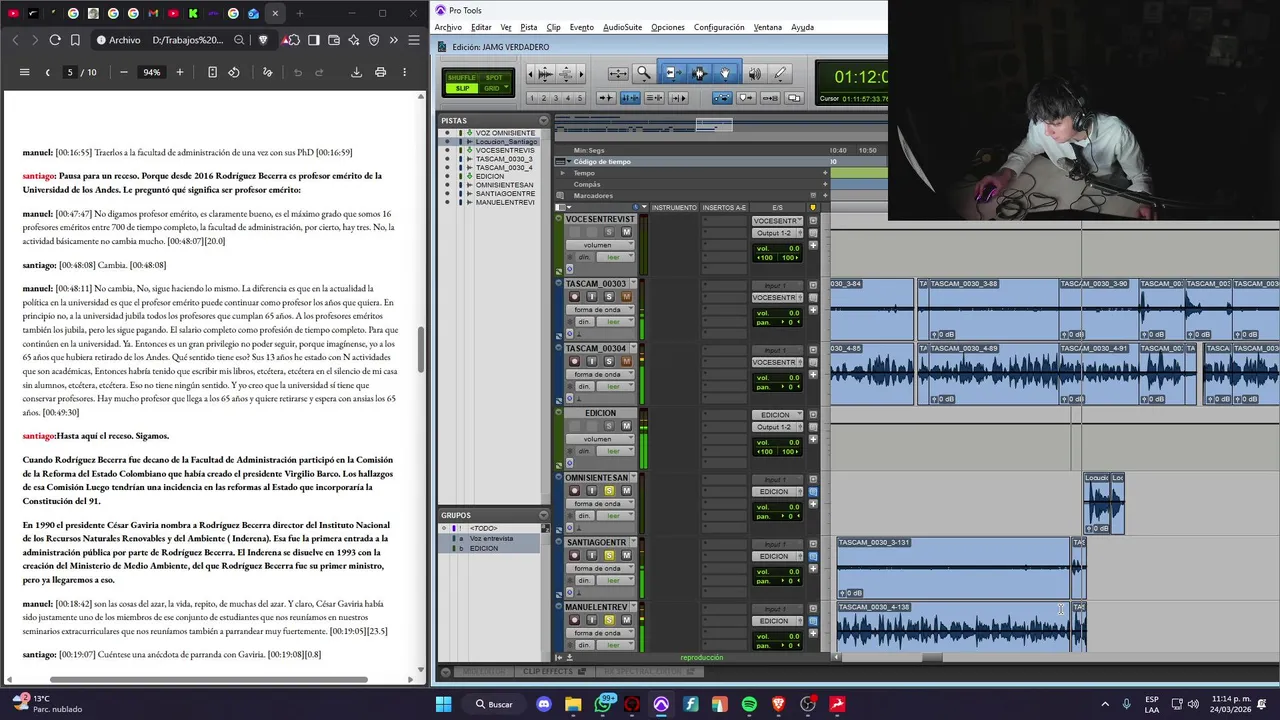The image size is (1280, 720).
Task: Zoom in the PDF with the plus button
Action: (x=180, y=72)
